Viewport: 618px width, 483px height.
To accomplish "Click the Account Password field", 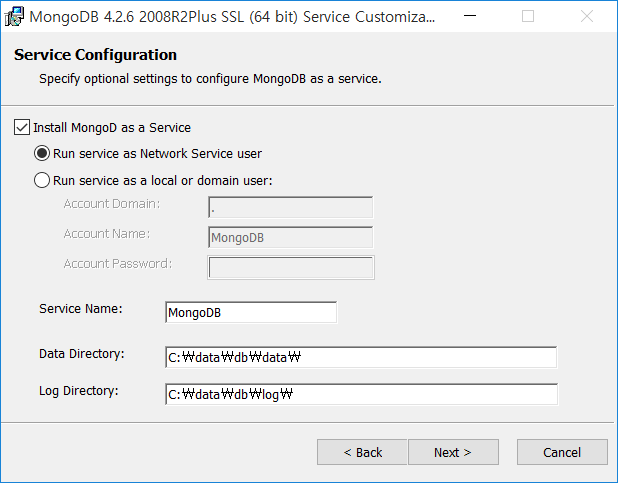I will pyautogui.click(x=291, y=267).
